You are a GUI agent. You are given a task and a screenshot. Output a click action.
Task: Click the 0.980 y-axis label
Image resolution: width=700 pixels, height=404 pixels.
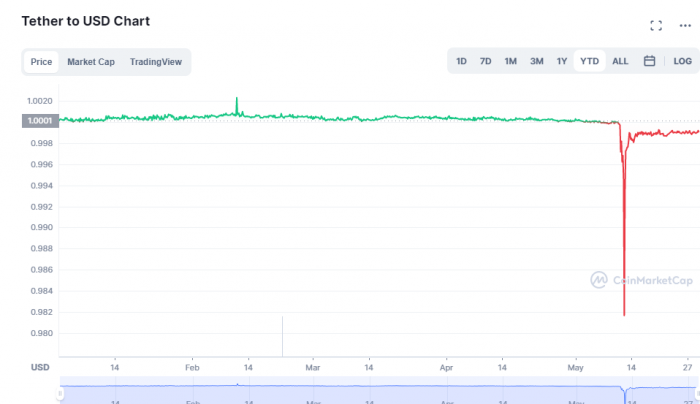[42, 333]
